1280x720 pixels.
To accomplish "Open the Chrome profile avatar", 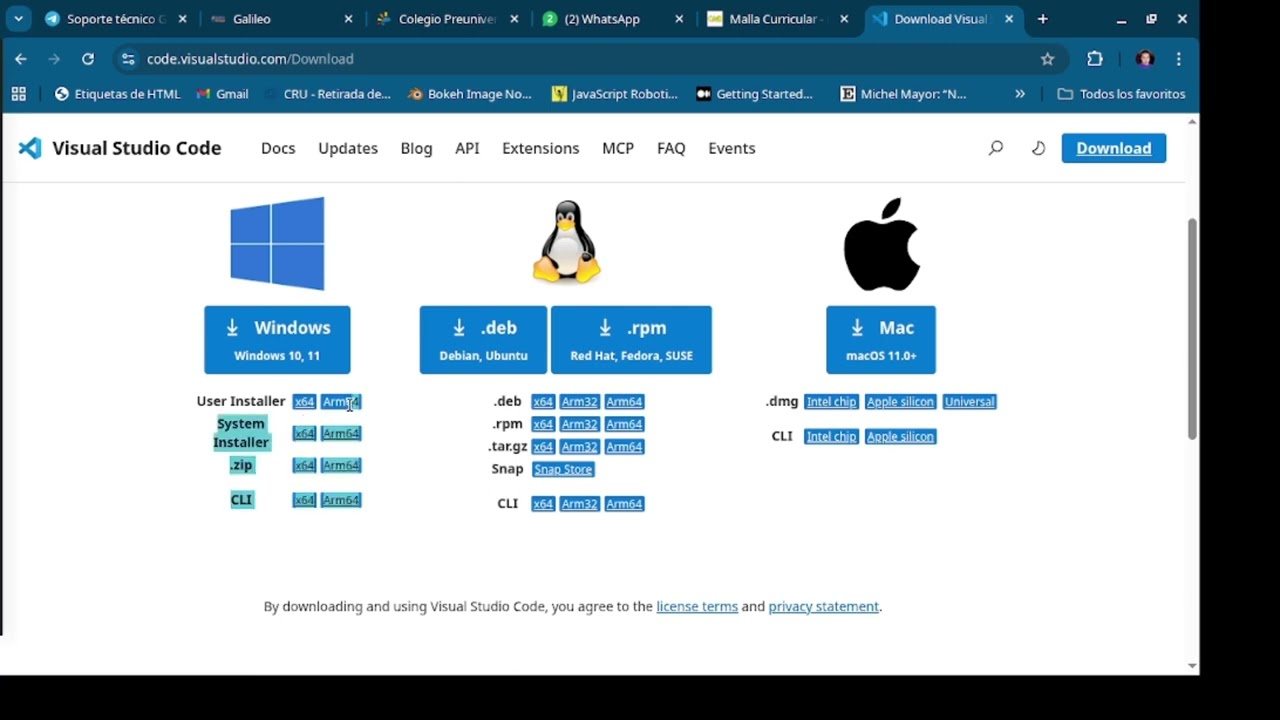I will [x=1145, y=59].
